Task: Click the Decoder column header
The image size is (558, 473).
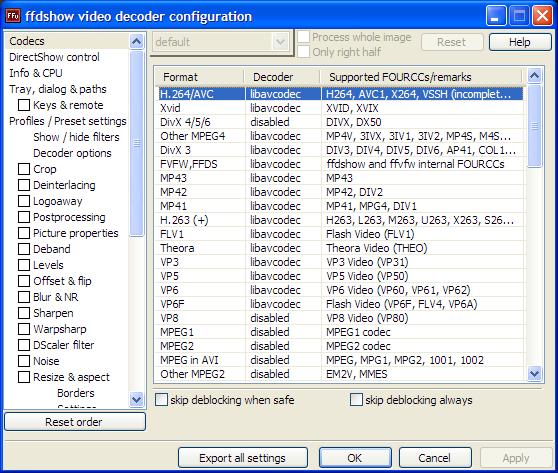Action: 282,77
